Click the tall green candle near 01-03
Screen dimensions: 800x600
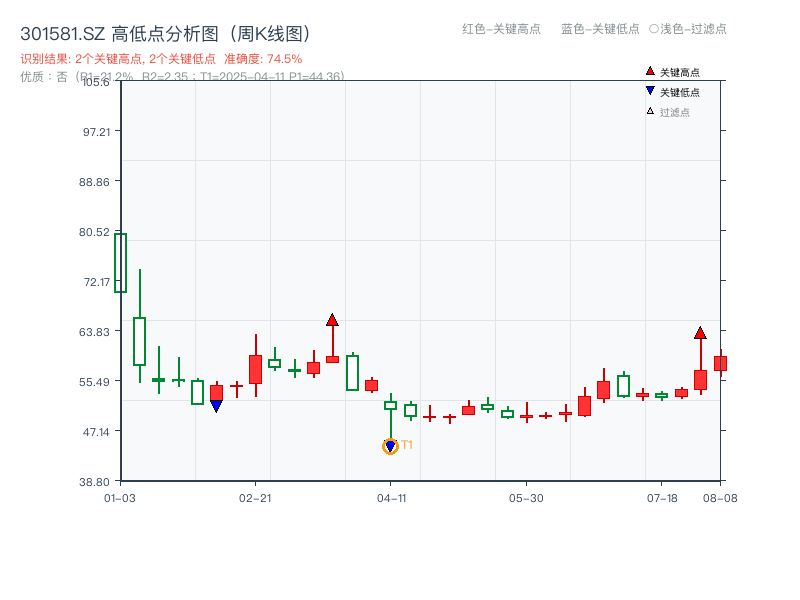(120, 262)
